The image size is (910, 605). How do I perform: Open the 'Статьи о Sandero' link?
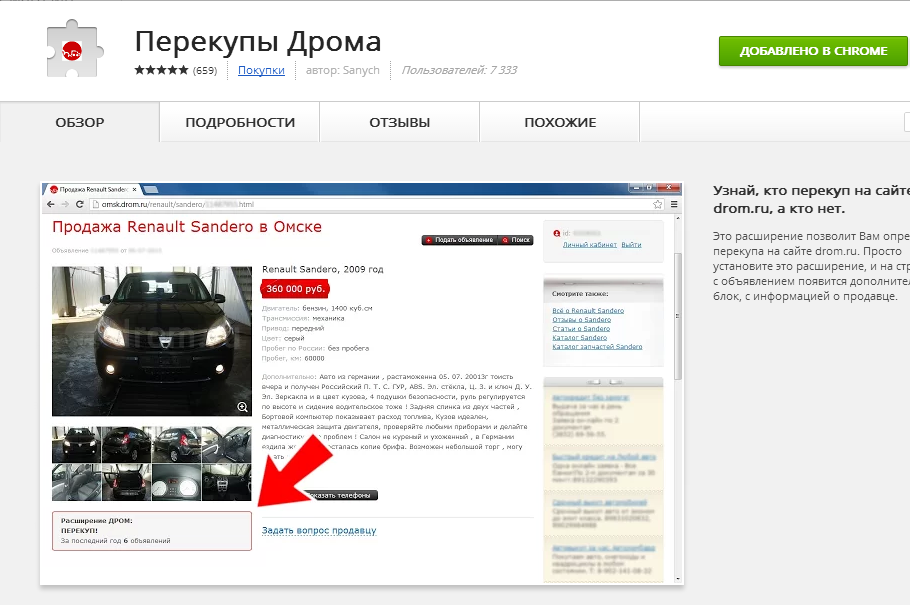click(581, 329)
